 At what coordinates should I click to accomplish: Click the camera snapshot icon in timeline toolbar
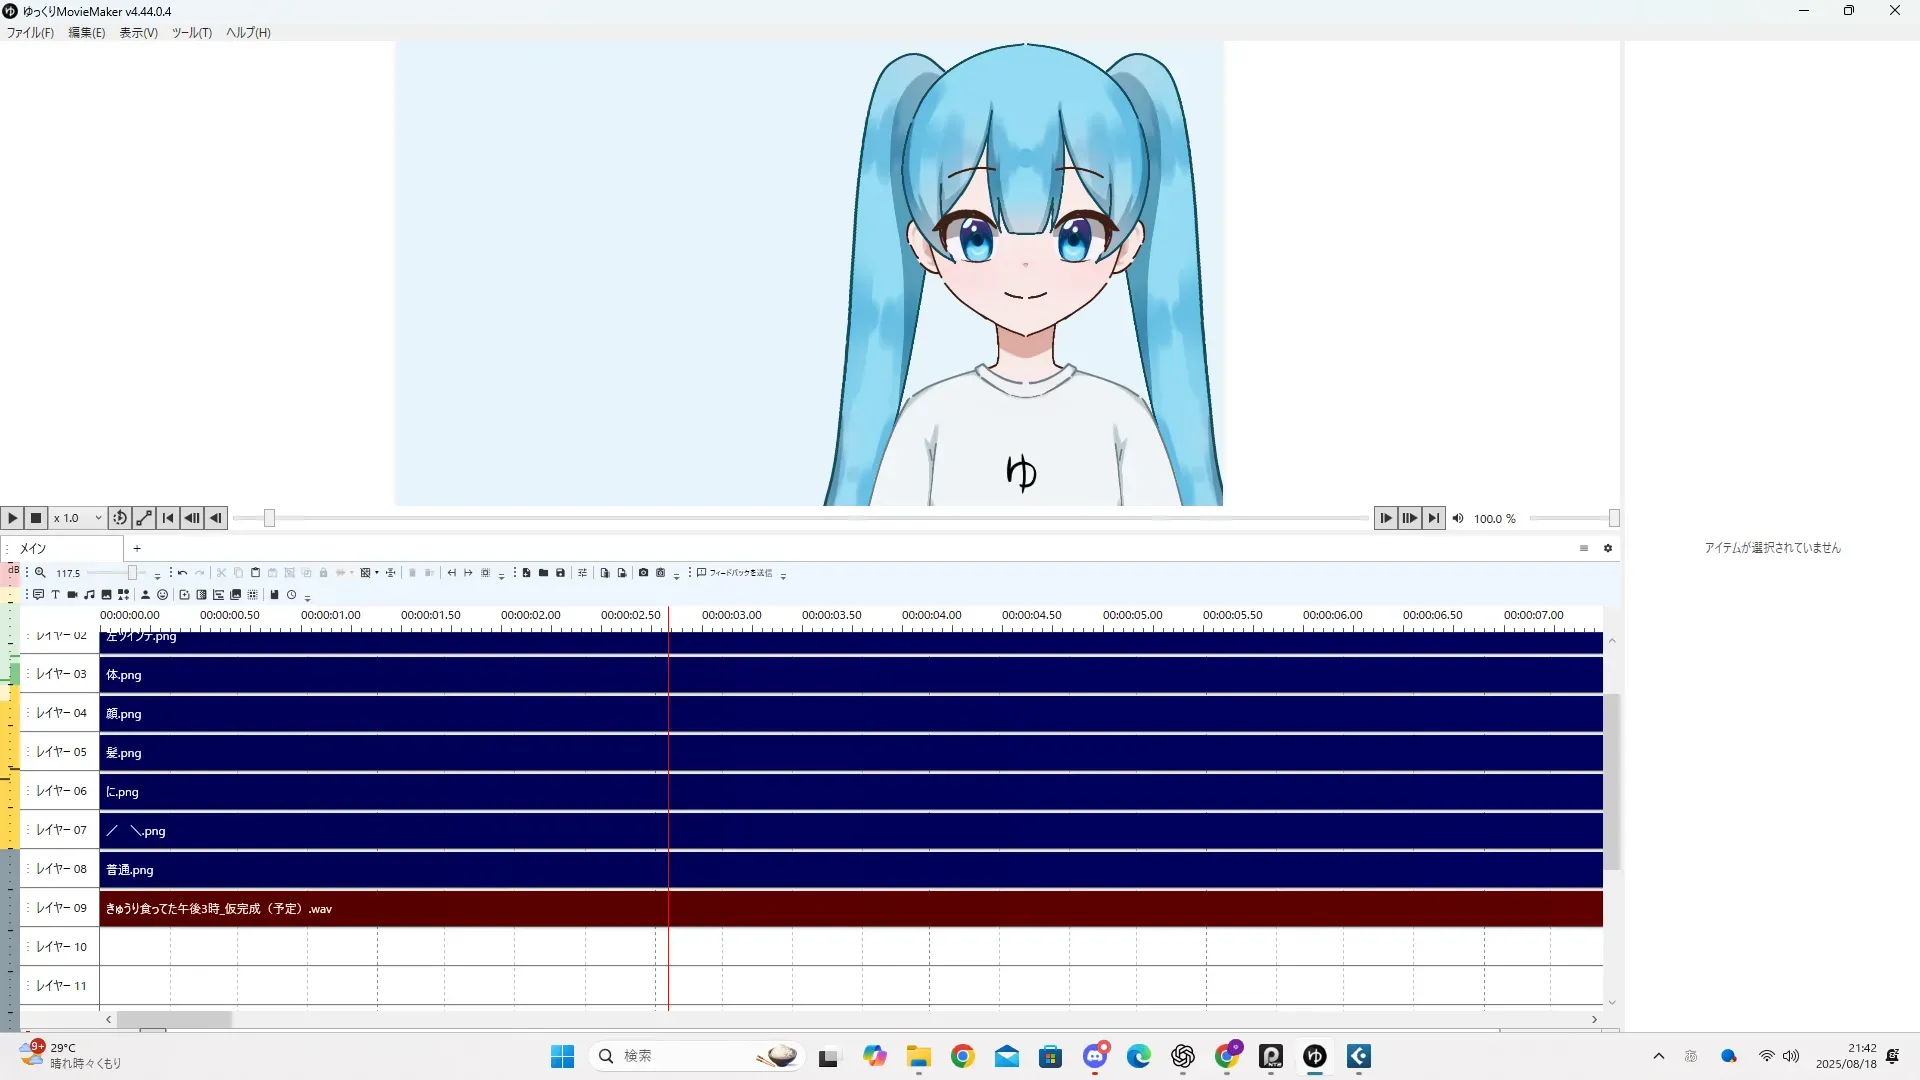coord(643,573)
